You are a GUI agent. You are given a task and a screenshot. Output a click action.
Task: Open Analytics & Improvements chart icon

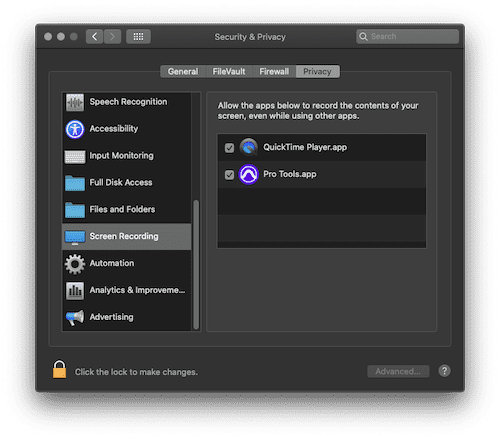point(75,291)
